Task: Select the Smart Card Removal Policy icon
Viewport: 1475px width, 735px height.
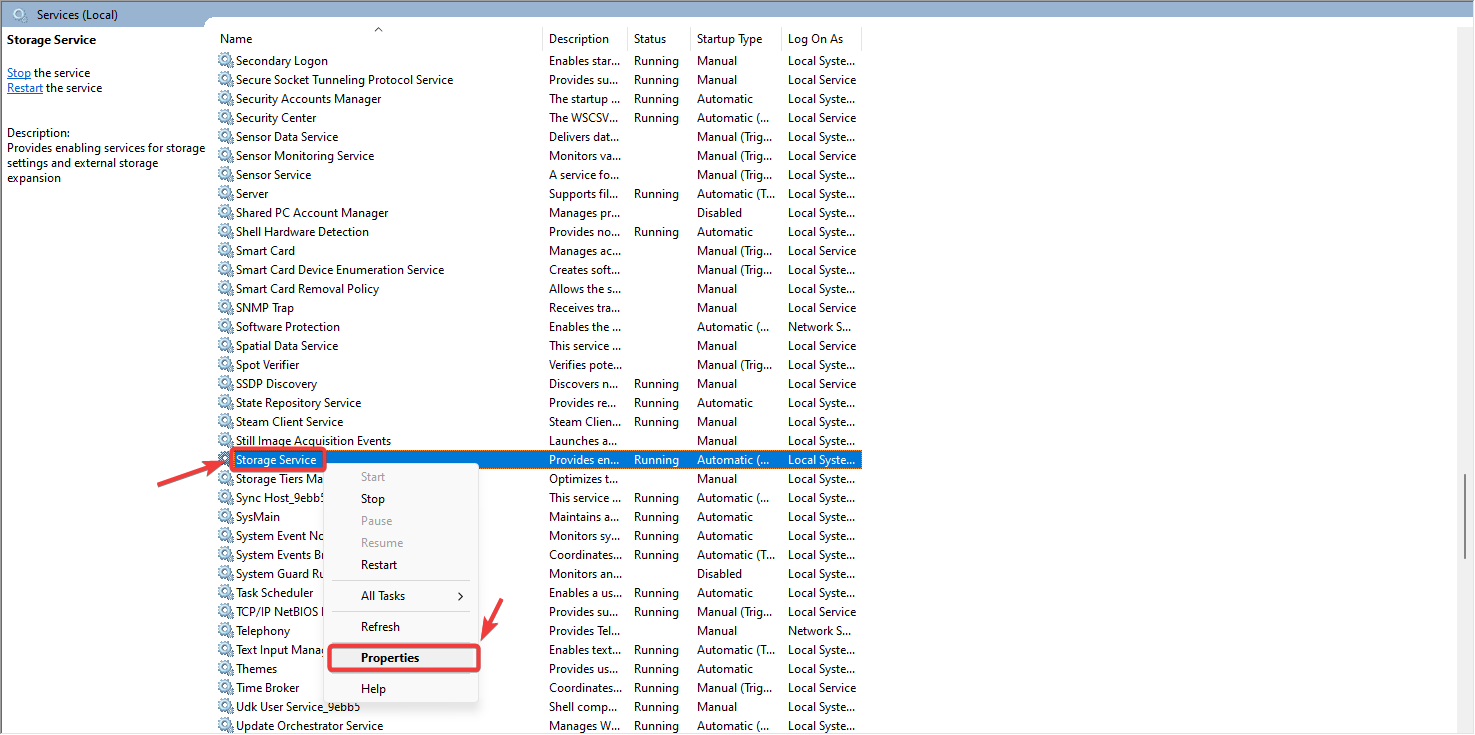Action: pos(226,289)
